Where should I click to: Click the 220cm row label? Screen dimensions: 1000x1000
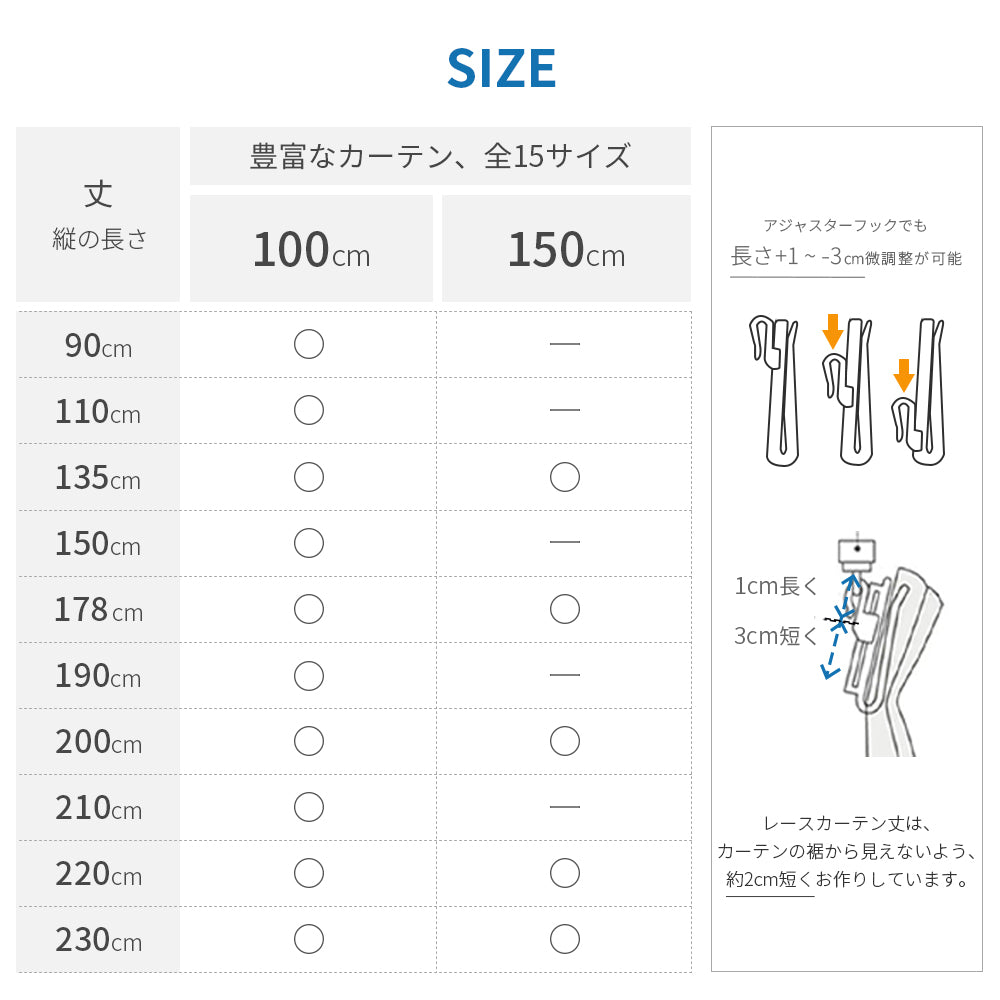tap(98, 874)
